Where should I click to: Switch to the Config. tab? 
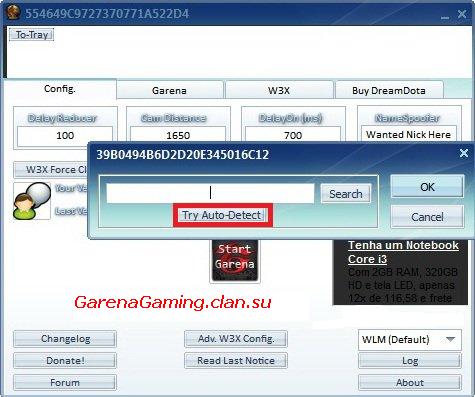click(x=60, y=89)
